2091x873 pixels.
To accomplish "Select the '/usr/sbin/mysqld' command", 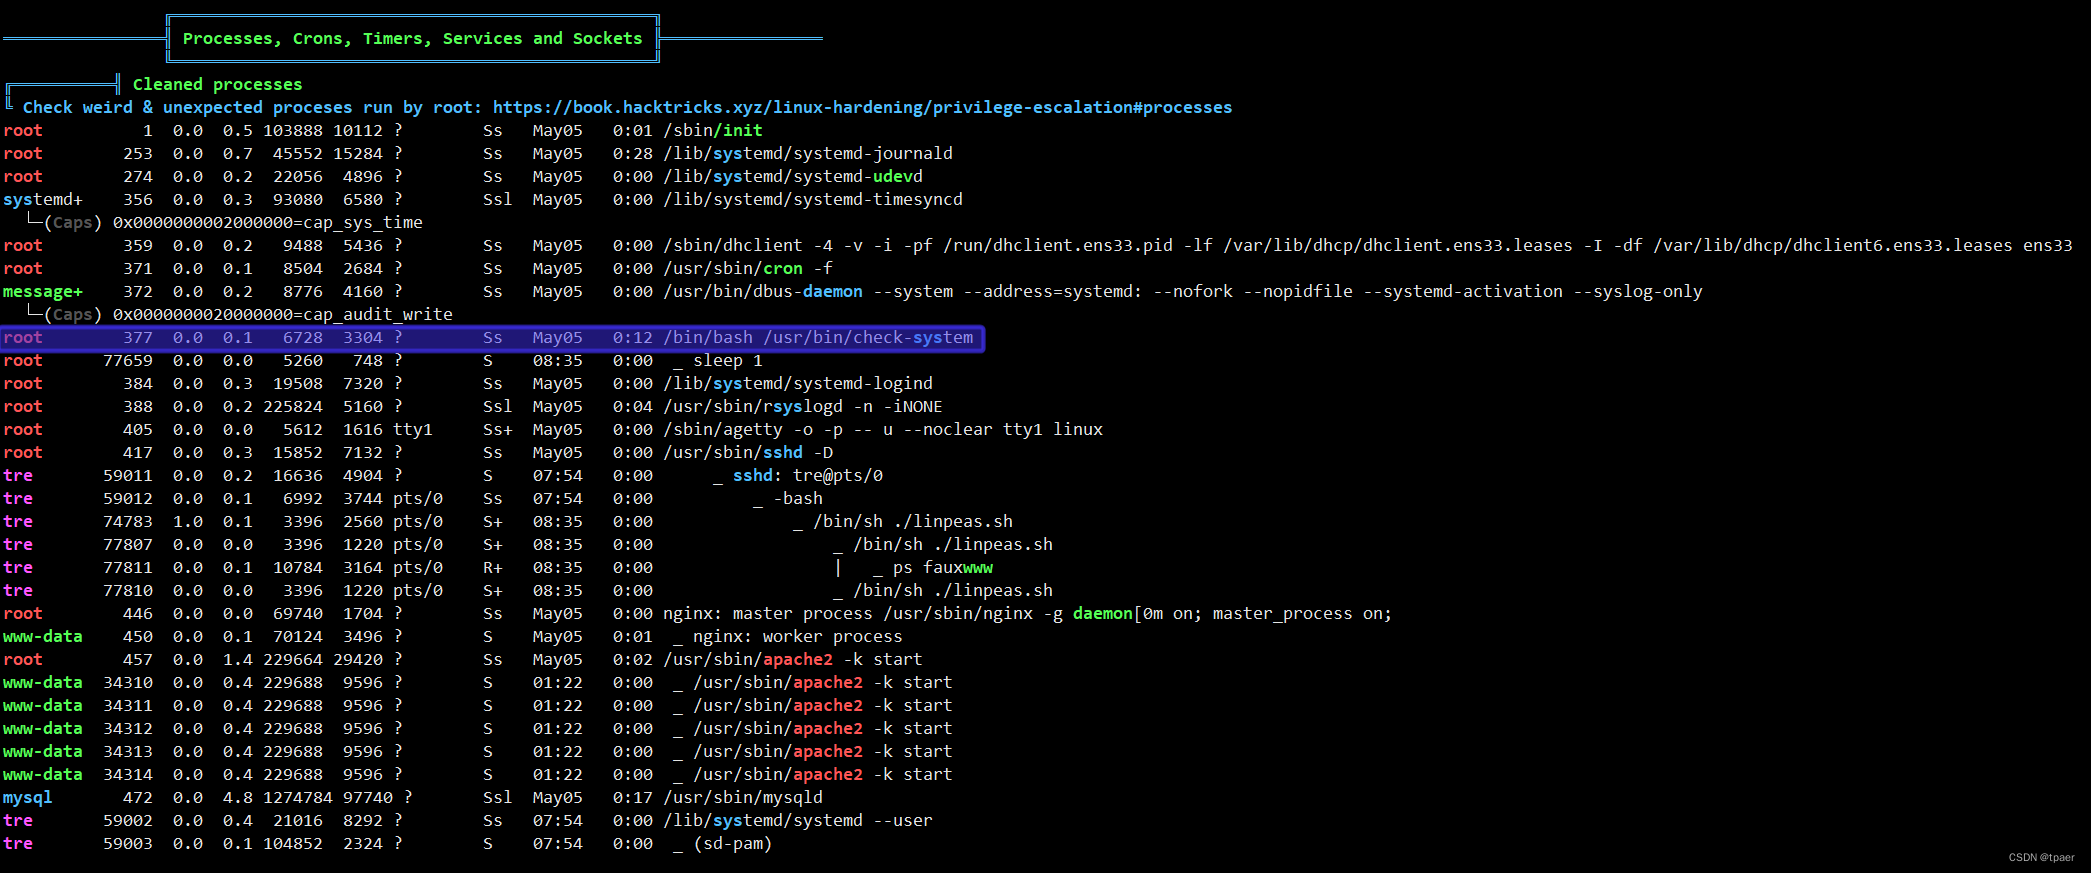I will [743, 797].
